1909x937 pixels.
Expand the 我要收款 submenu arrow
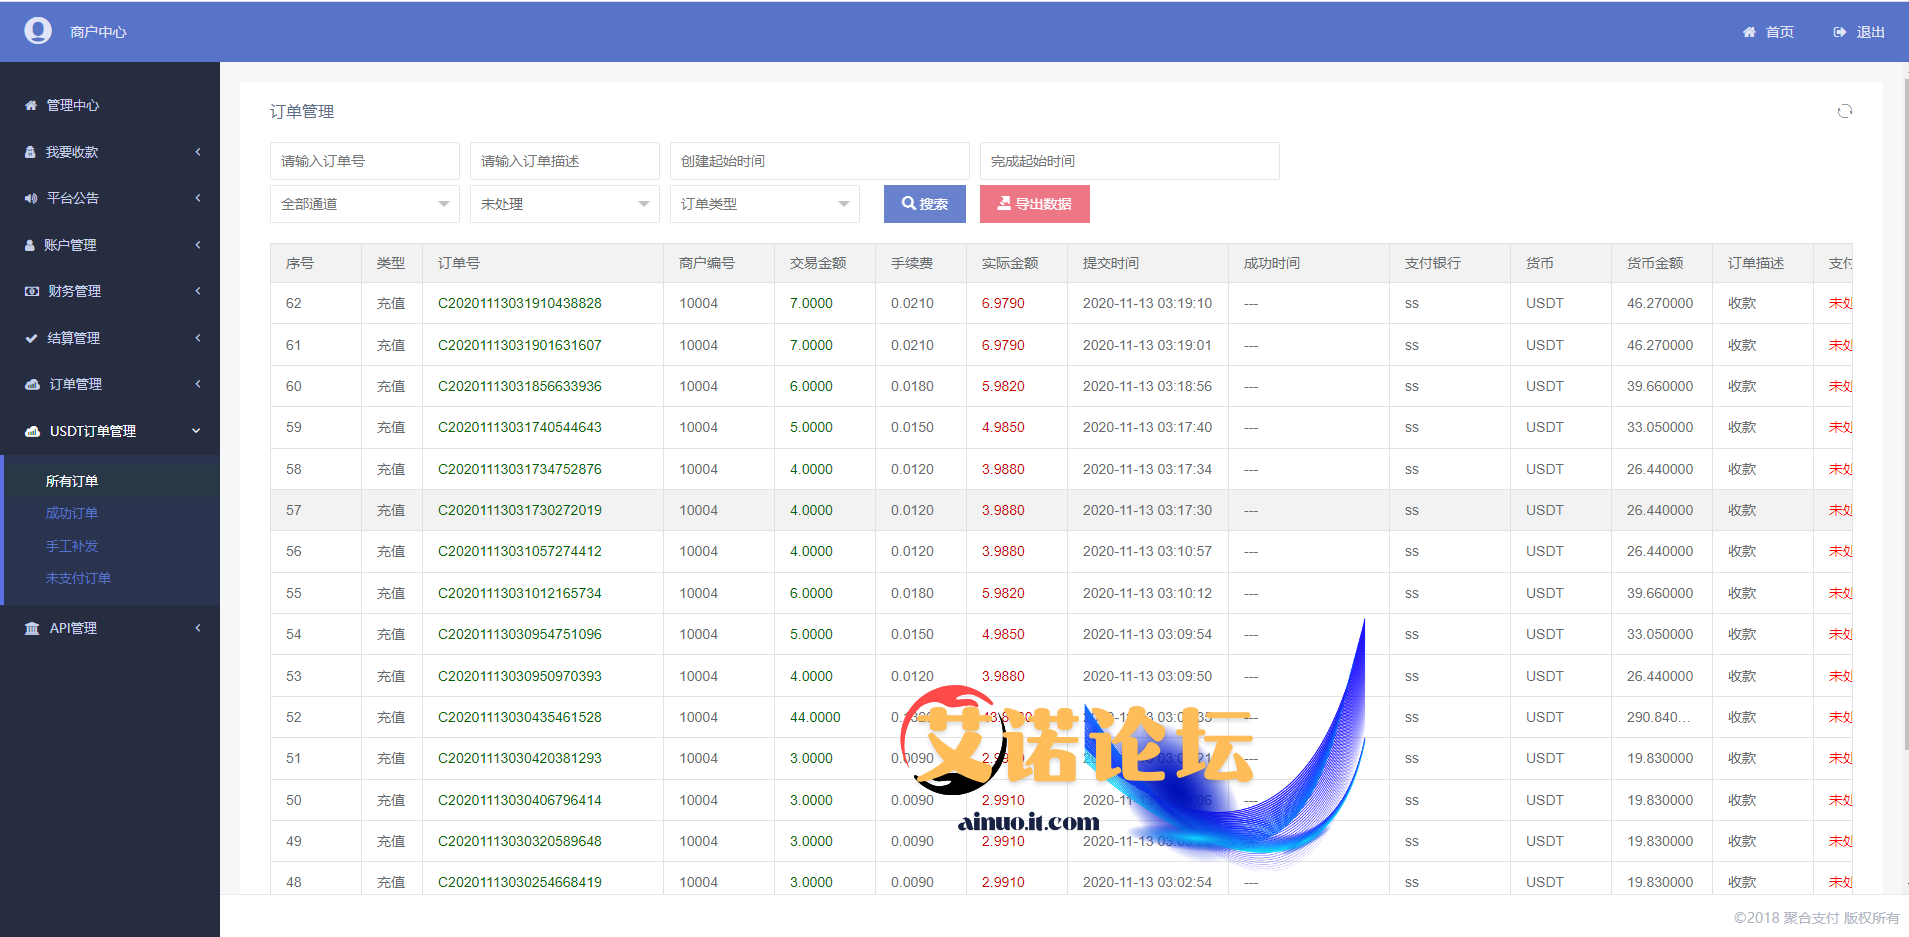tap(198, 152)
